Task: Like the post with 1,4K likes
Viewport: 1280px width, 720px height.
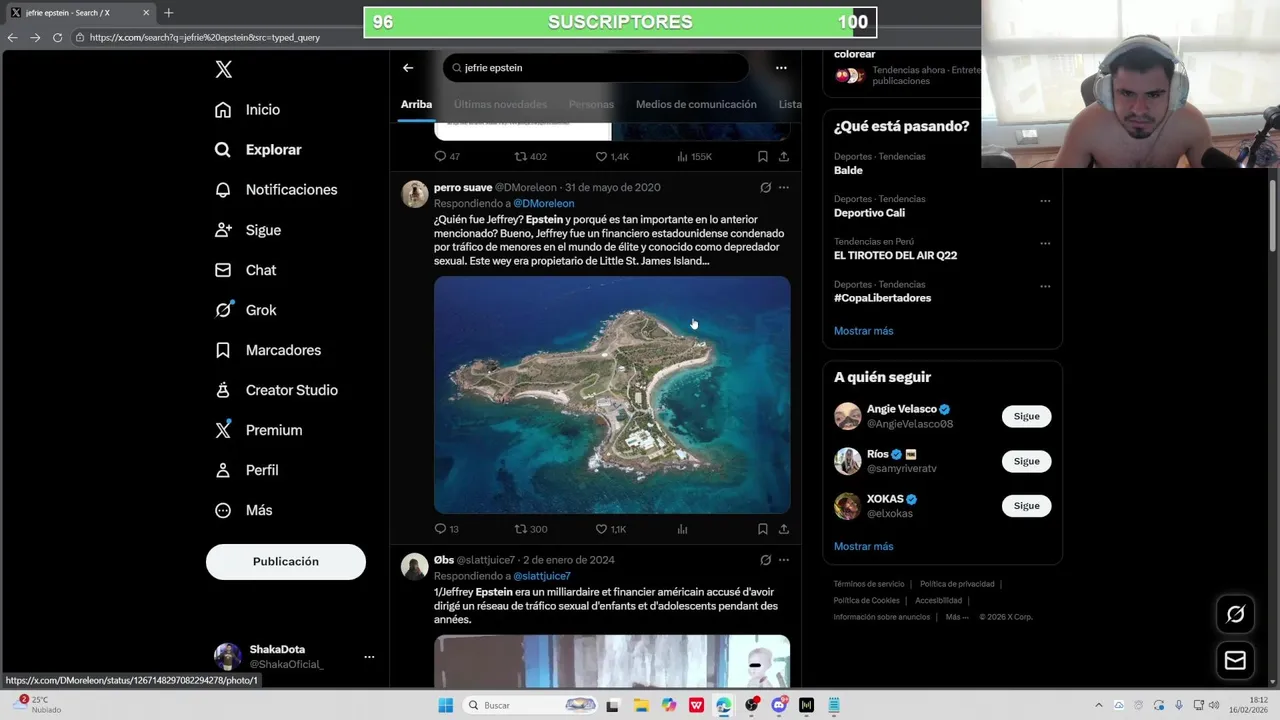Action: pyautogui.click(x=601, y=157)
